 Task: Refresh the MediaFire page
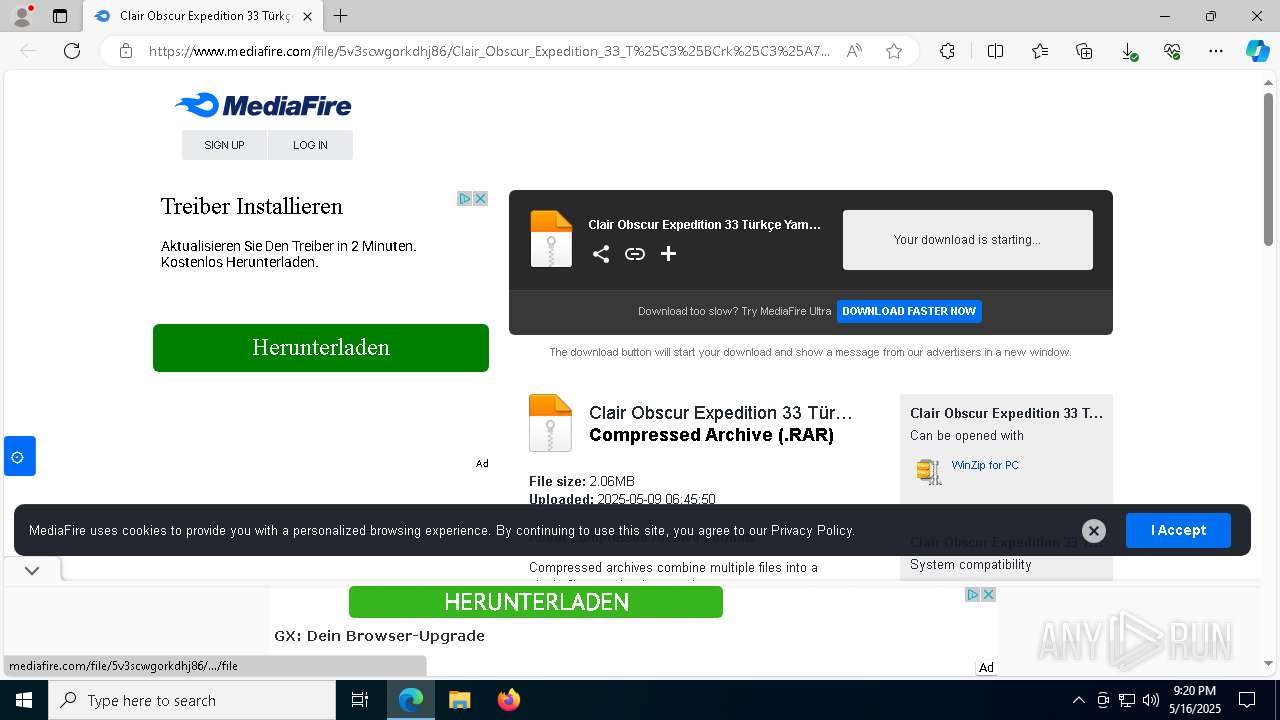[72, 51]
